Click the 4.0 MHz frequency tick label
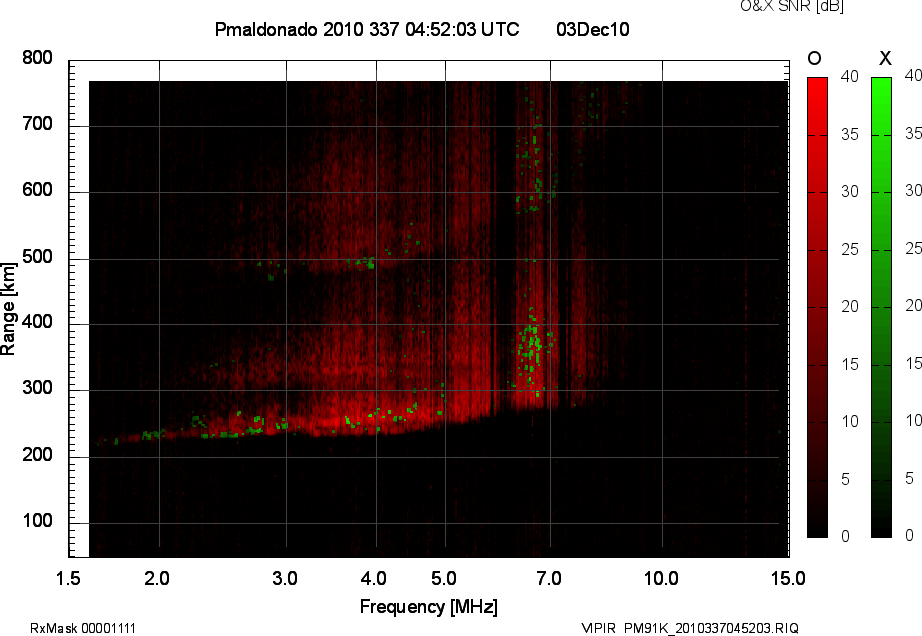 click(x=373, y=578)
